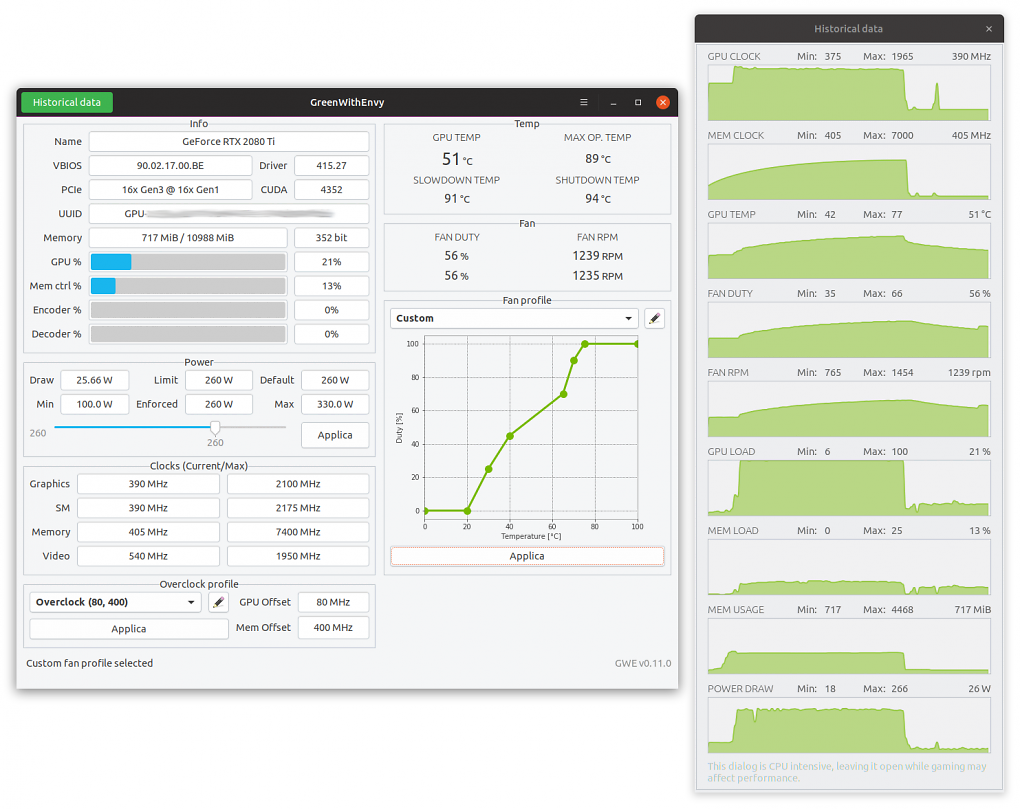Minimize the GreenWithEnvy window
The image size is (1020, 809).
tap(613, 102)
